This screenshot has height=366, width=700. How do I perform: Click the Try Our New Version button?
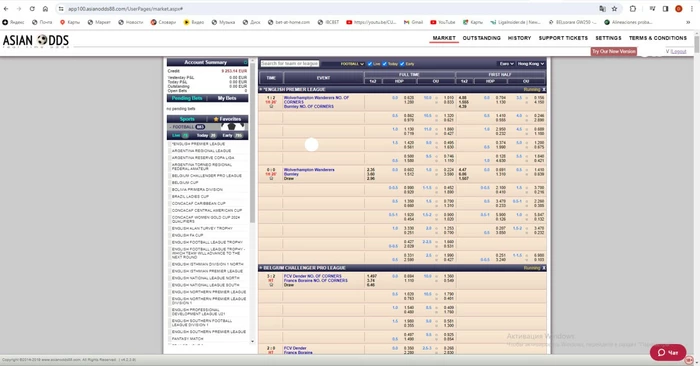pyautogui.click(x=614, y=51)
